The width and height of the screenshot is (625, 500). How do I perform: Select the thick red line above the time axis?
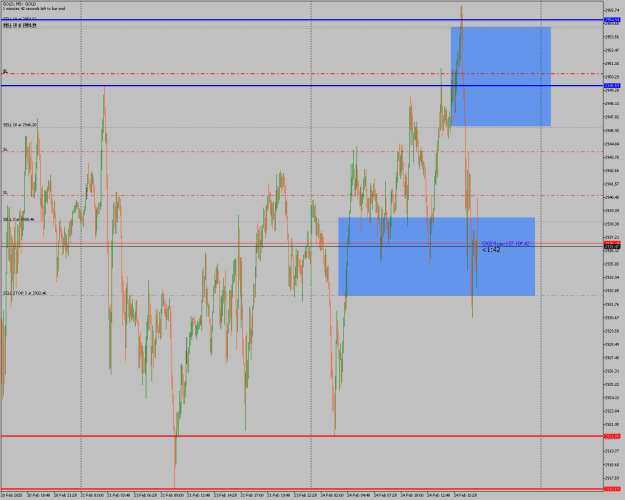pos(302,489)
